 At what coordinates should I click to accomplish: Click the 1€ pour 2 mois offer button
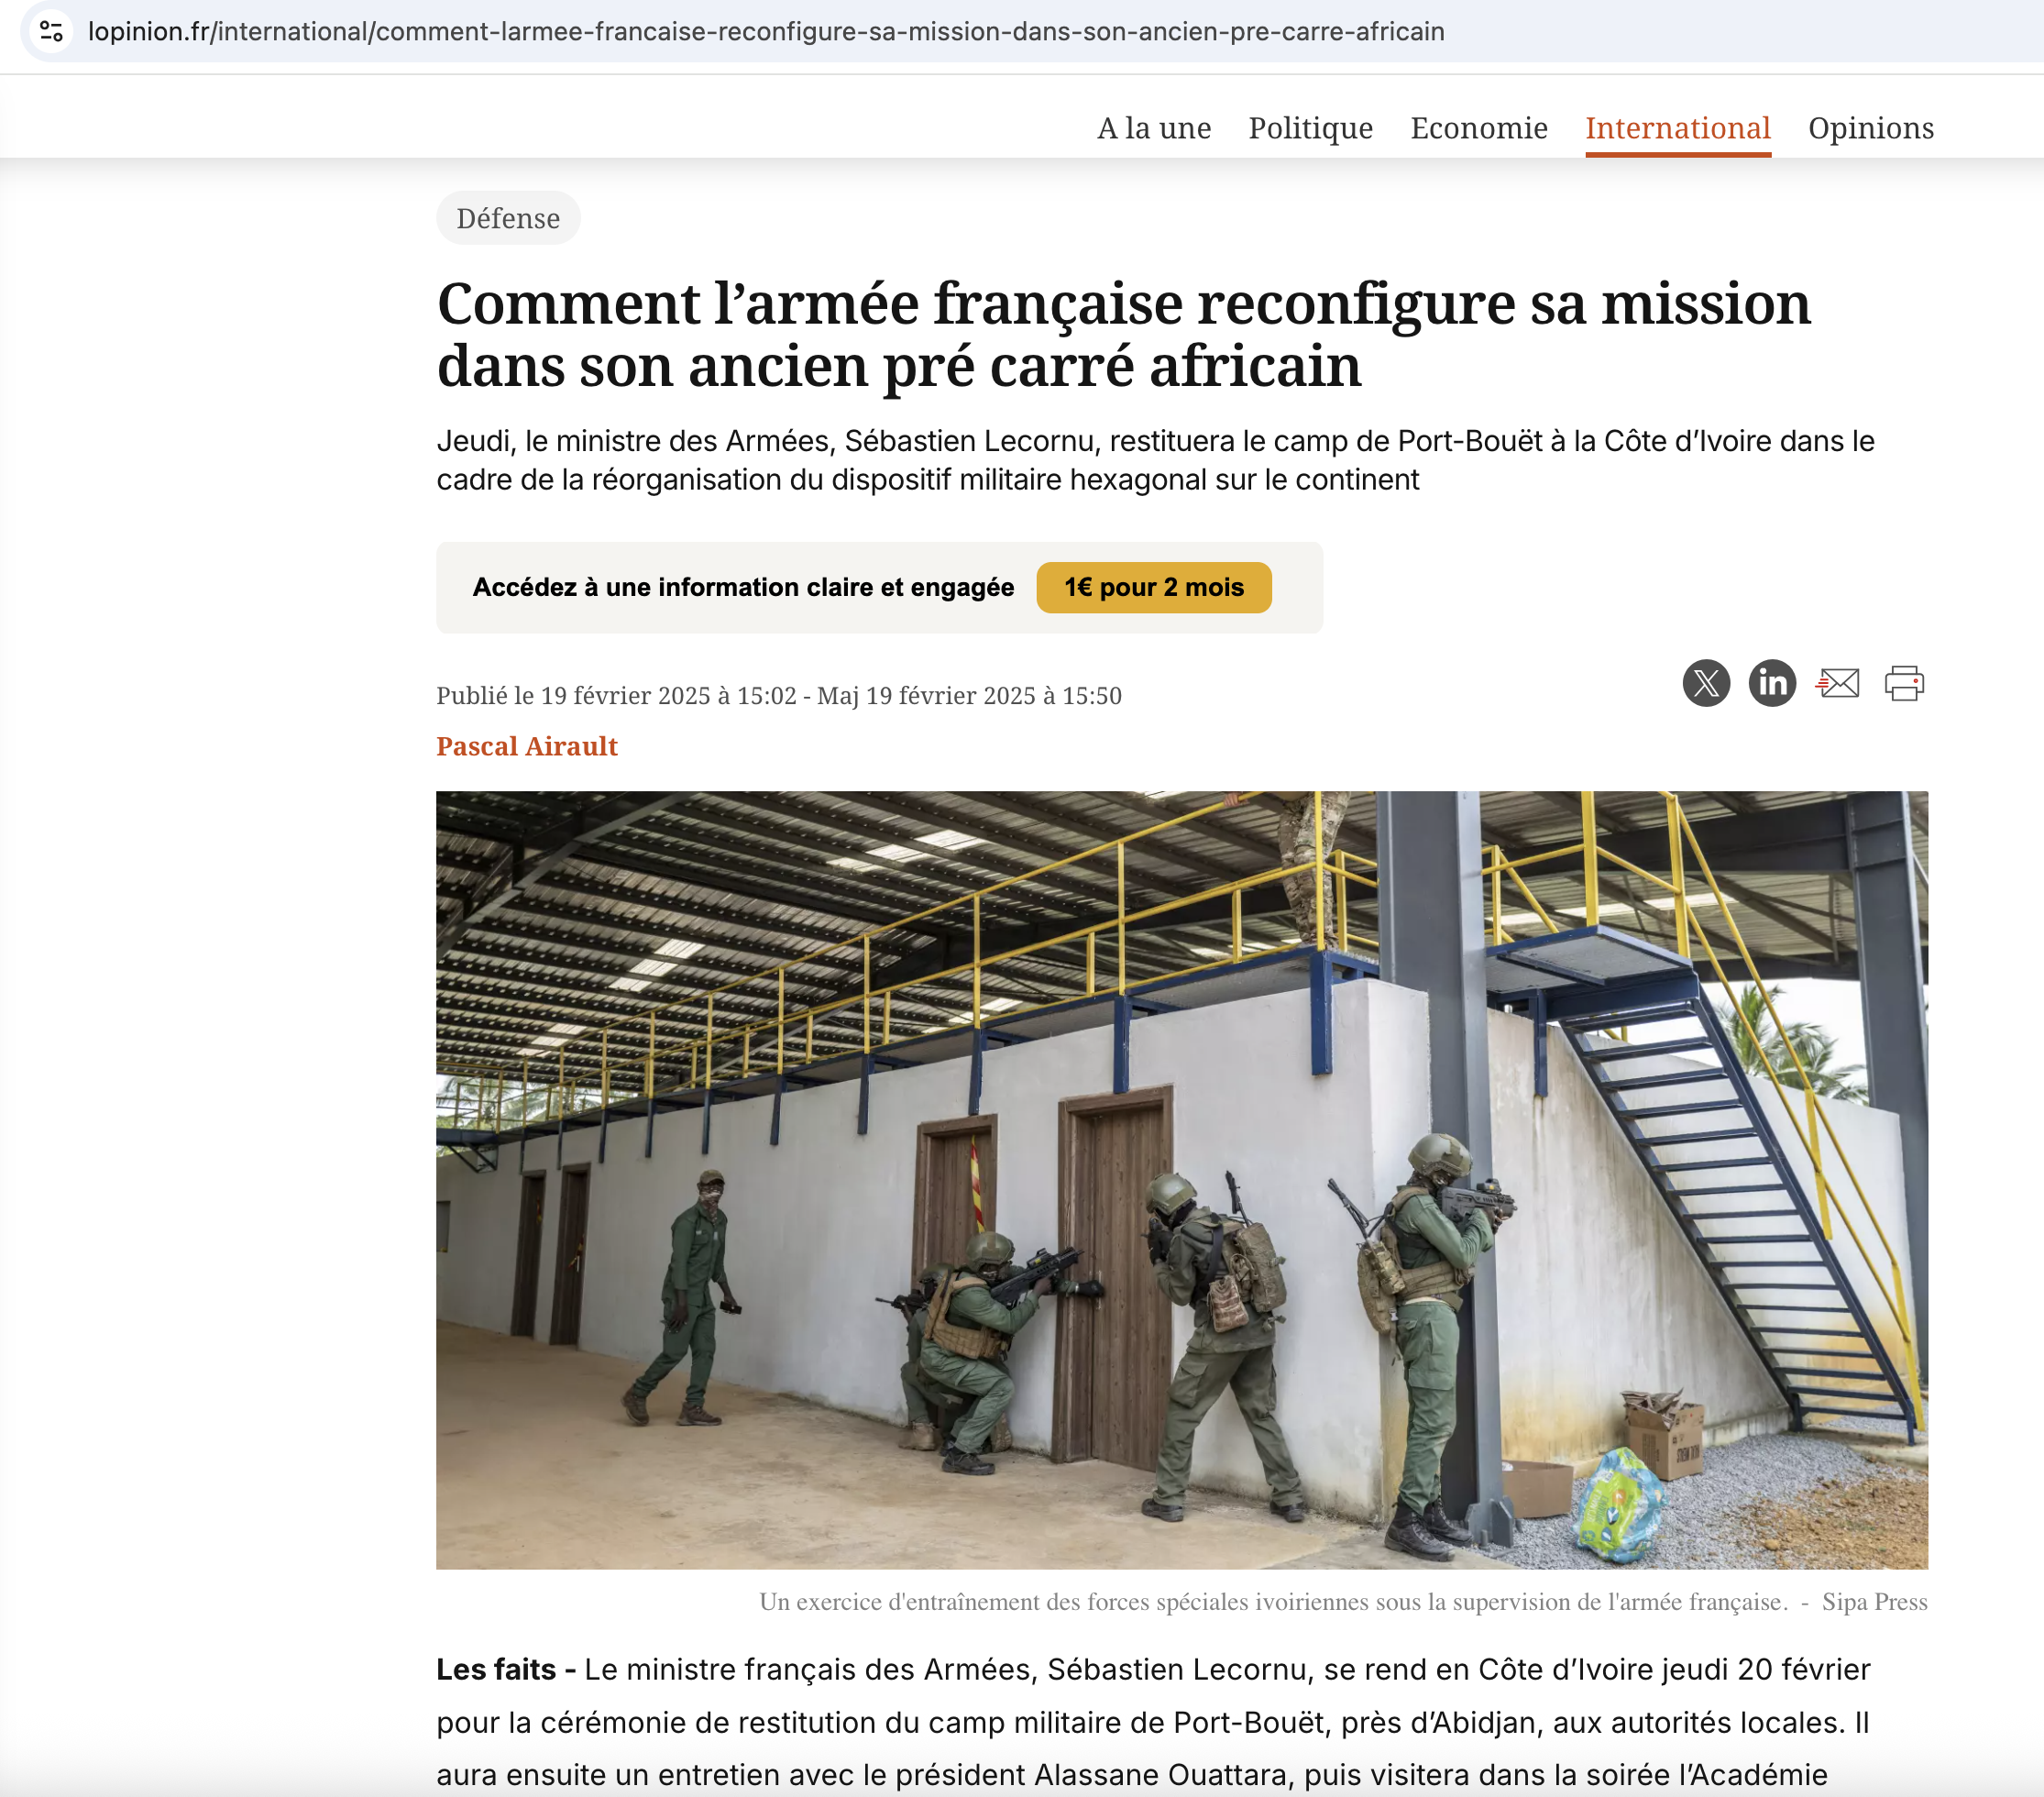[1154, 587]
